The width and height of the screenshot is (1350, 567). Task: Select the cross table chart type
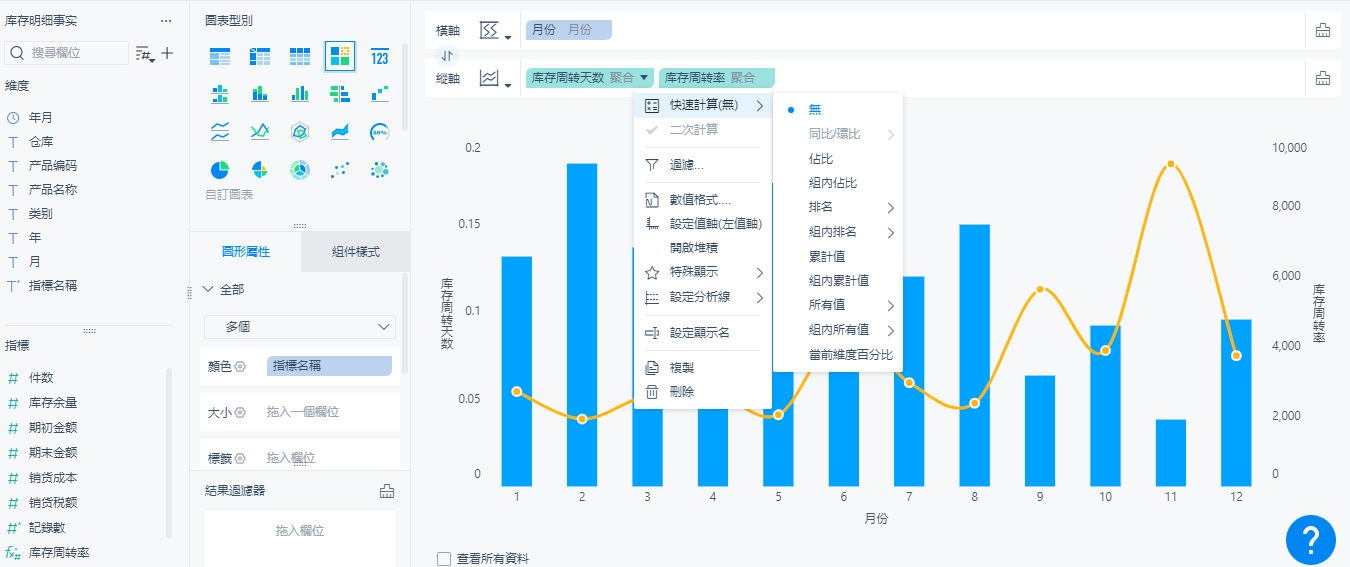pyautogui.click(x=260, y=57)
